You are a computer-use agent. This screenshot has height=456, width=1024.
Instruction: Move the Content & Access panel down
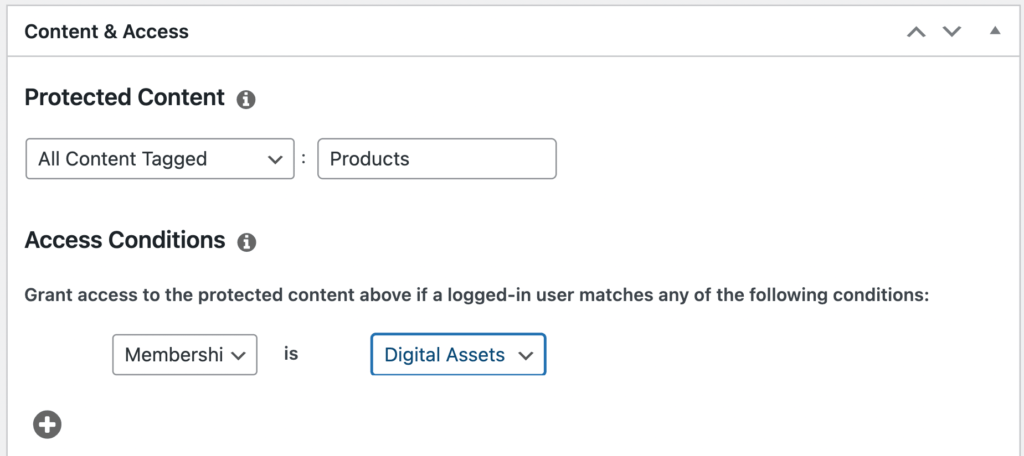coord(952,31)
